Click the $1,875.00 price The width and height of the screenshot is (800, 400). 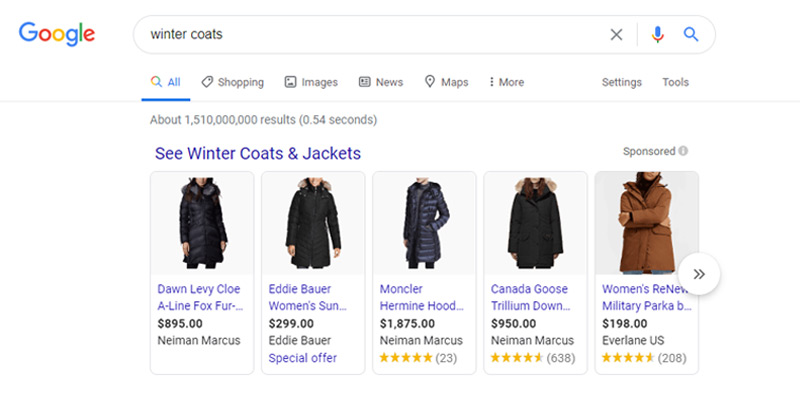[407, 323]
